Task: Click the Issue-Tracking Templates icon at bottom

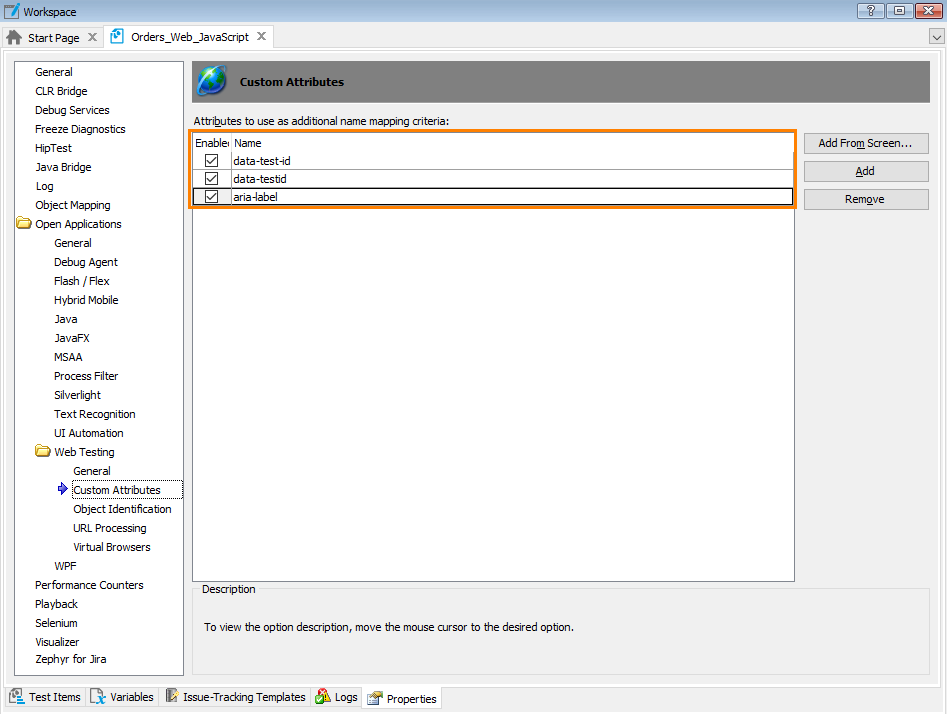Action: click(x=172, y=697)
